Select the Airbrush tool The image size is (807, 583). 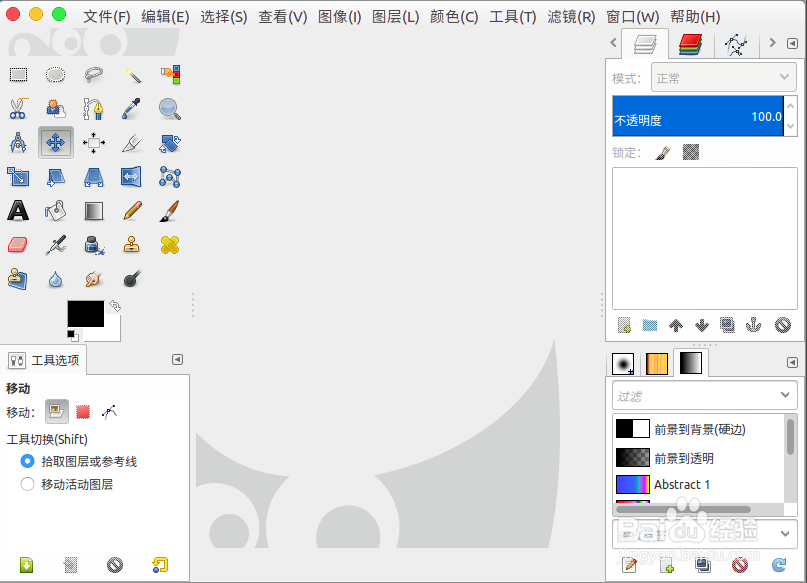(56, 245)
